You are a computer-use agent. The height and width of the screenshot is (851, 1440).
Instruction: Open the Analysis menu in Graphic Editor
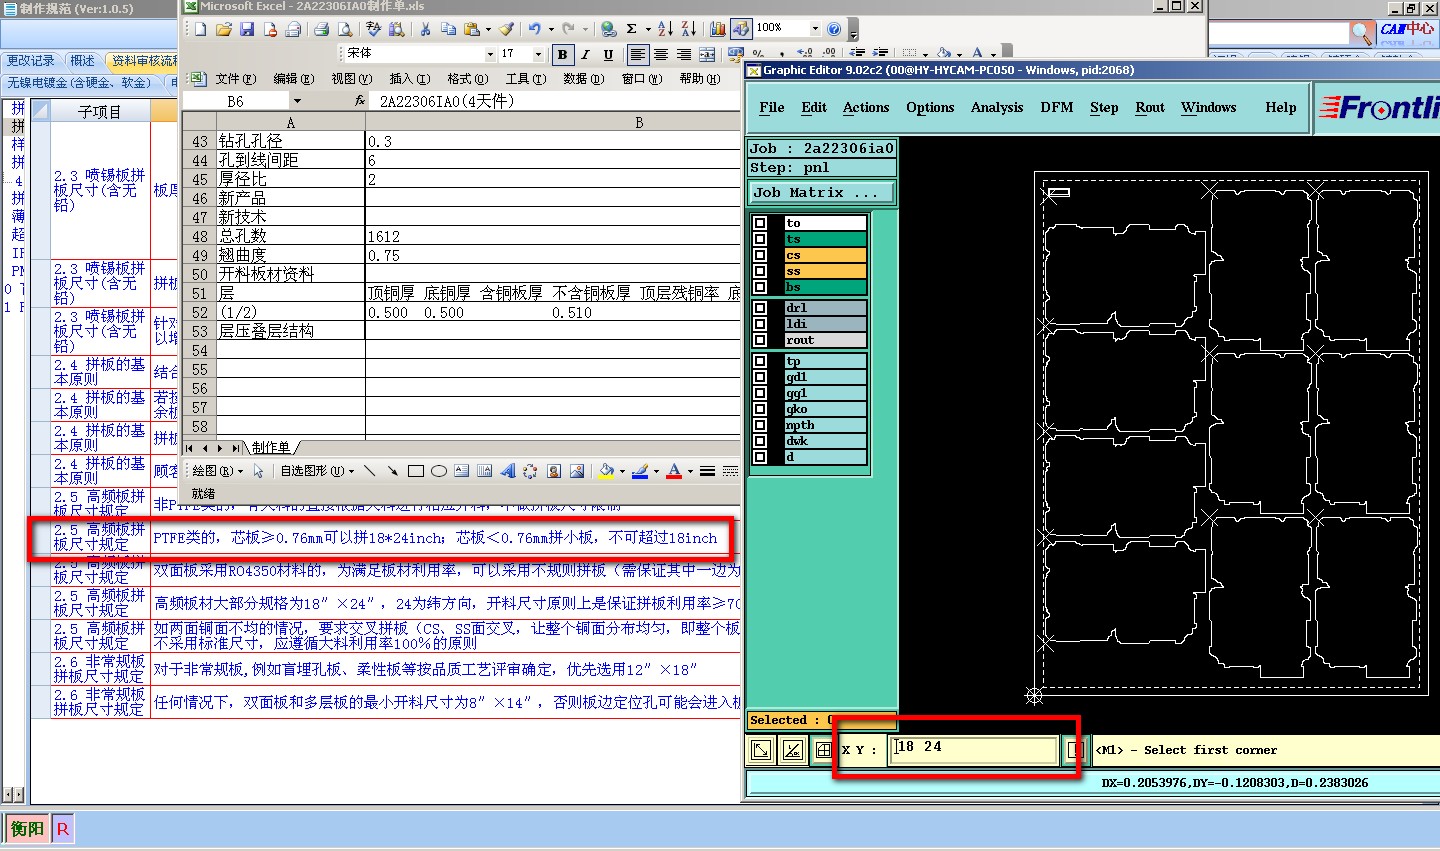tap(997, 107)
